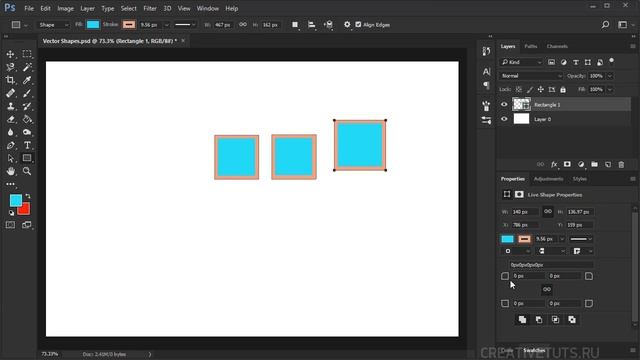Select the Rectangular Marquee tool
The width and height of the screenshot is (640, 360).
(x=27, y=54)
